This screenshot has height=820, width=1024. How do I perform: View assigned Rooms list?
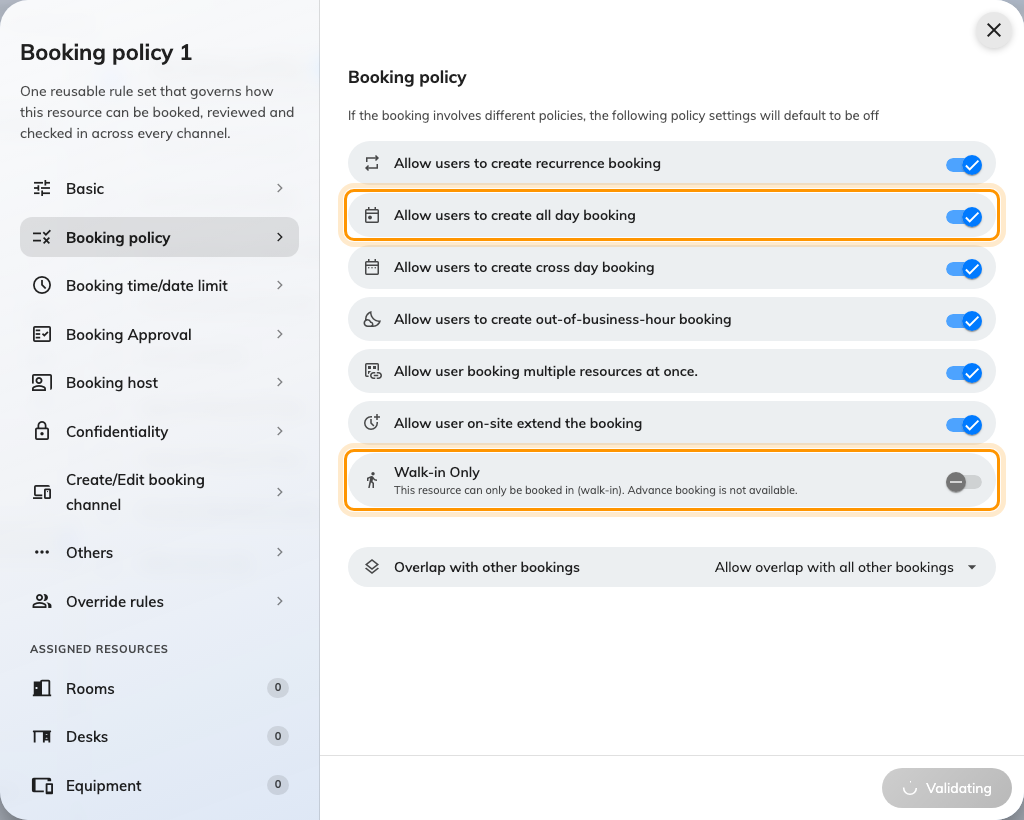(159, 688)
